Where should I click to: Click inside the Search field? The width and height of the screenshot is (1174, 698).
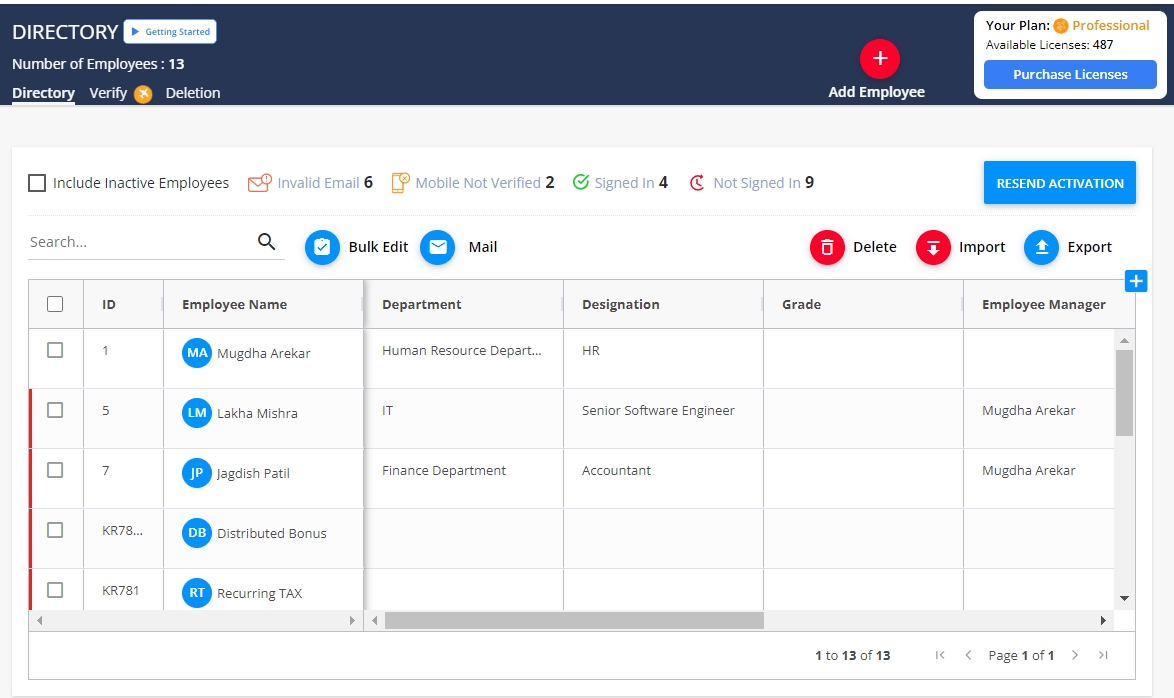click(130, 241)
